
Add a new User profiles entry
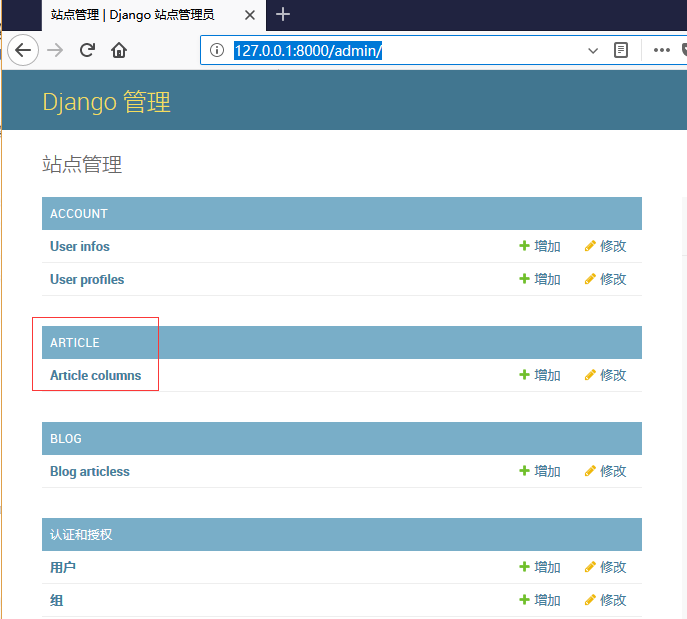[x=540, y=279]
